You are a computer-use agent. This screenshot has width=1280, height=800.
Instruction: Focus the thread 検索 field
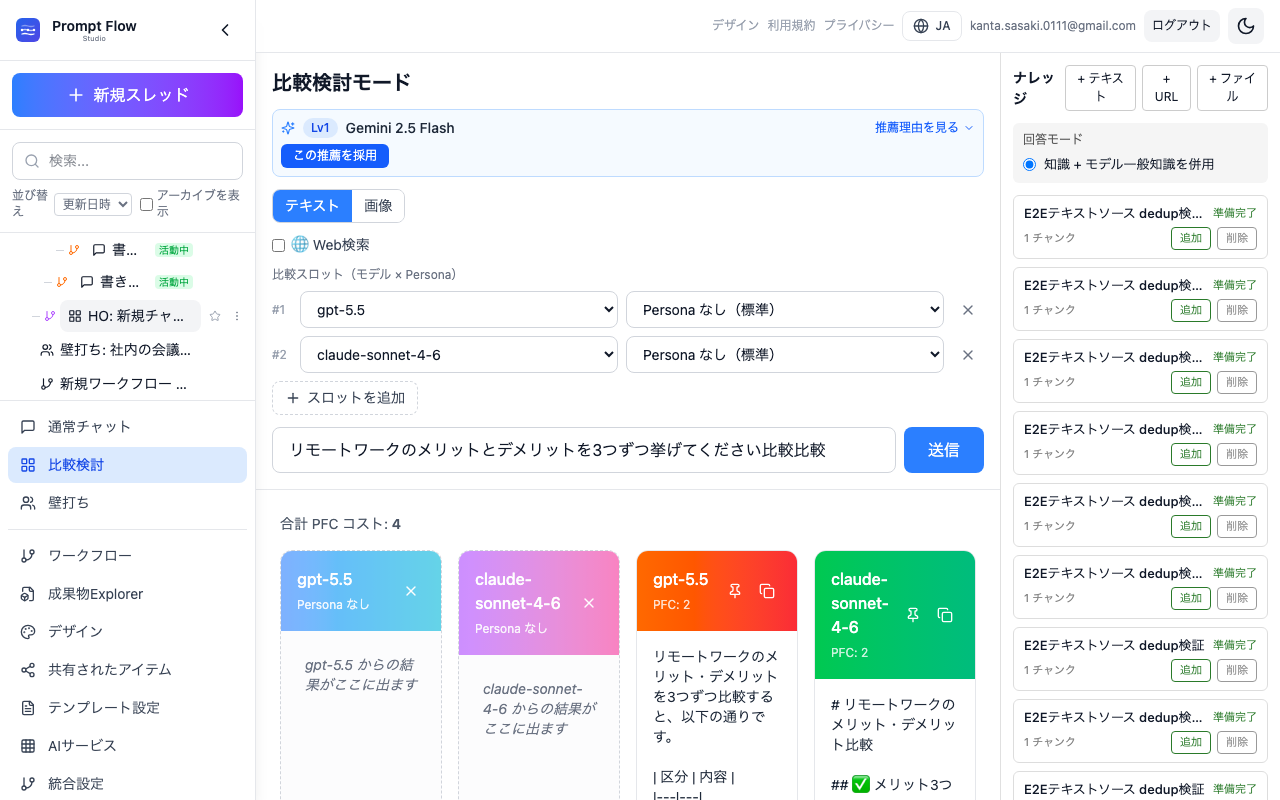(x=127, y=161)
